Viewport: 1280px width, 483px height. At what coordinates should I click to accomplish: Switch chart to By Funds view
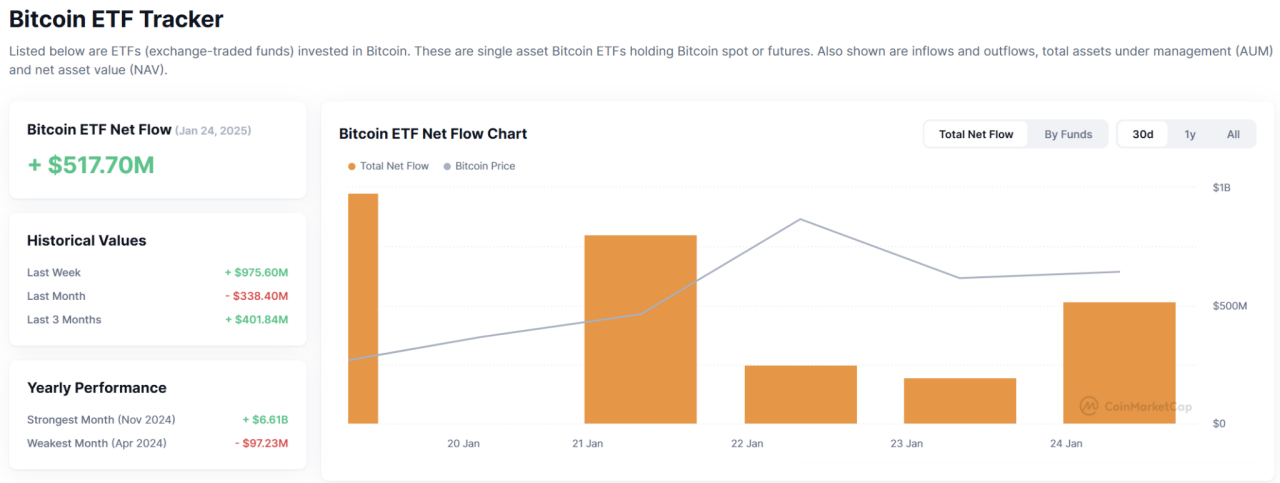pos(1068,134)
